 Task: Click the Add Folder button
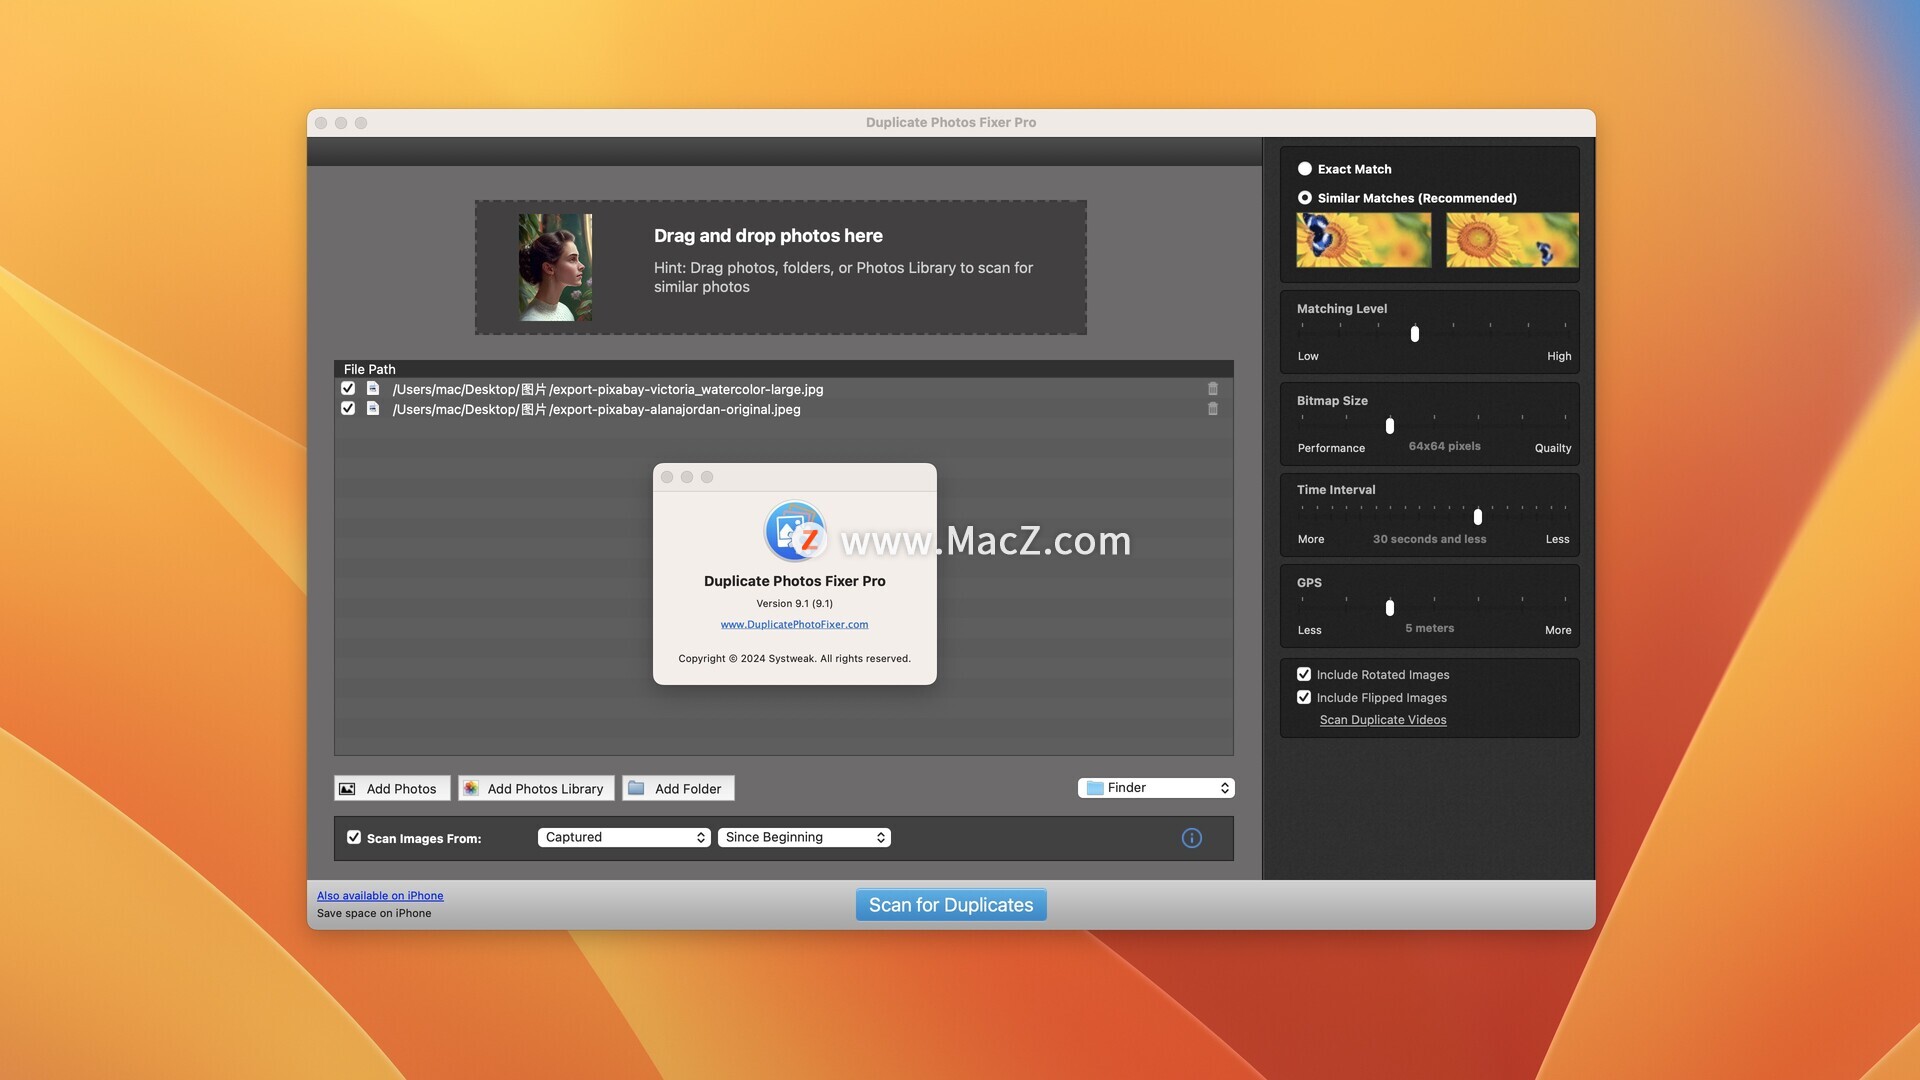pyautogui.click(x=678, y=789)
